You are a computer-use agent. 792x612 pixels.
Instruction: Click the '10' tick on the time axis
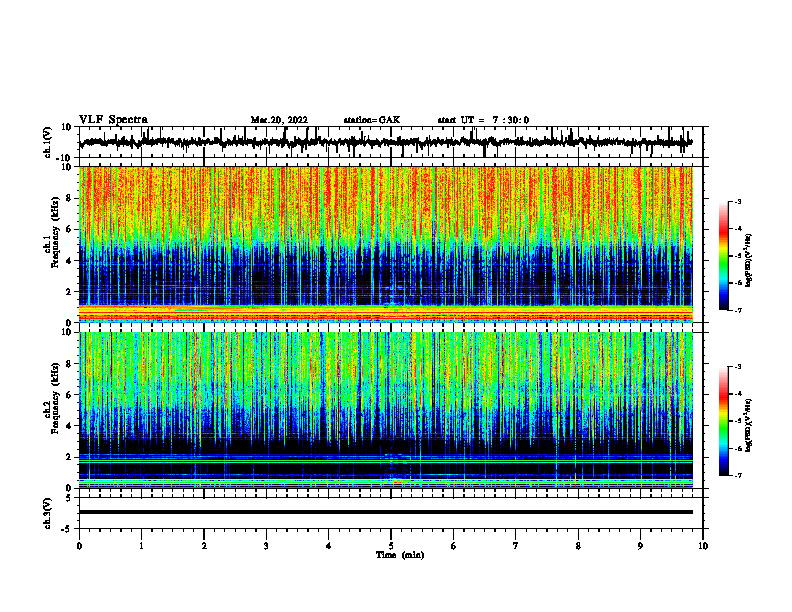coord(703,546)
